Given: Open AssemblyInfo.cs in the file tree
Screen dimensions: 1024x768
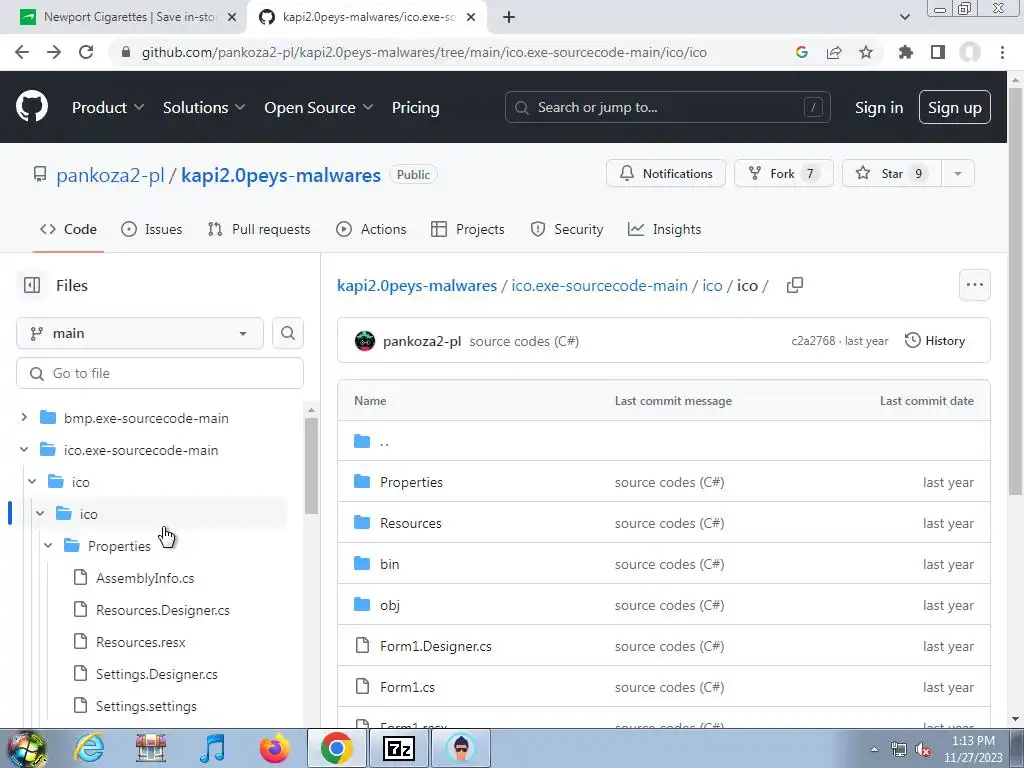Looking at the screenshot, I should pos(144,578).
